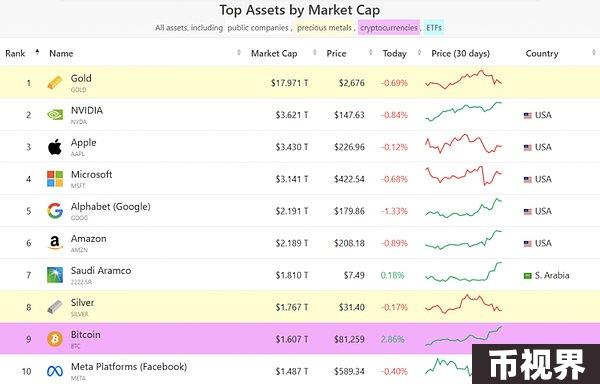Open the Silver asset link
600x384 pixels.
point(82,303)
